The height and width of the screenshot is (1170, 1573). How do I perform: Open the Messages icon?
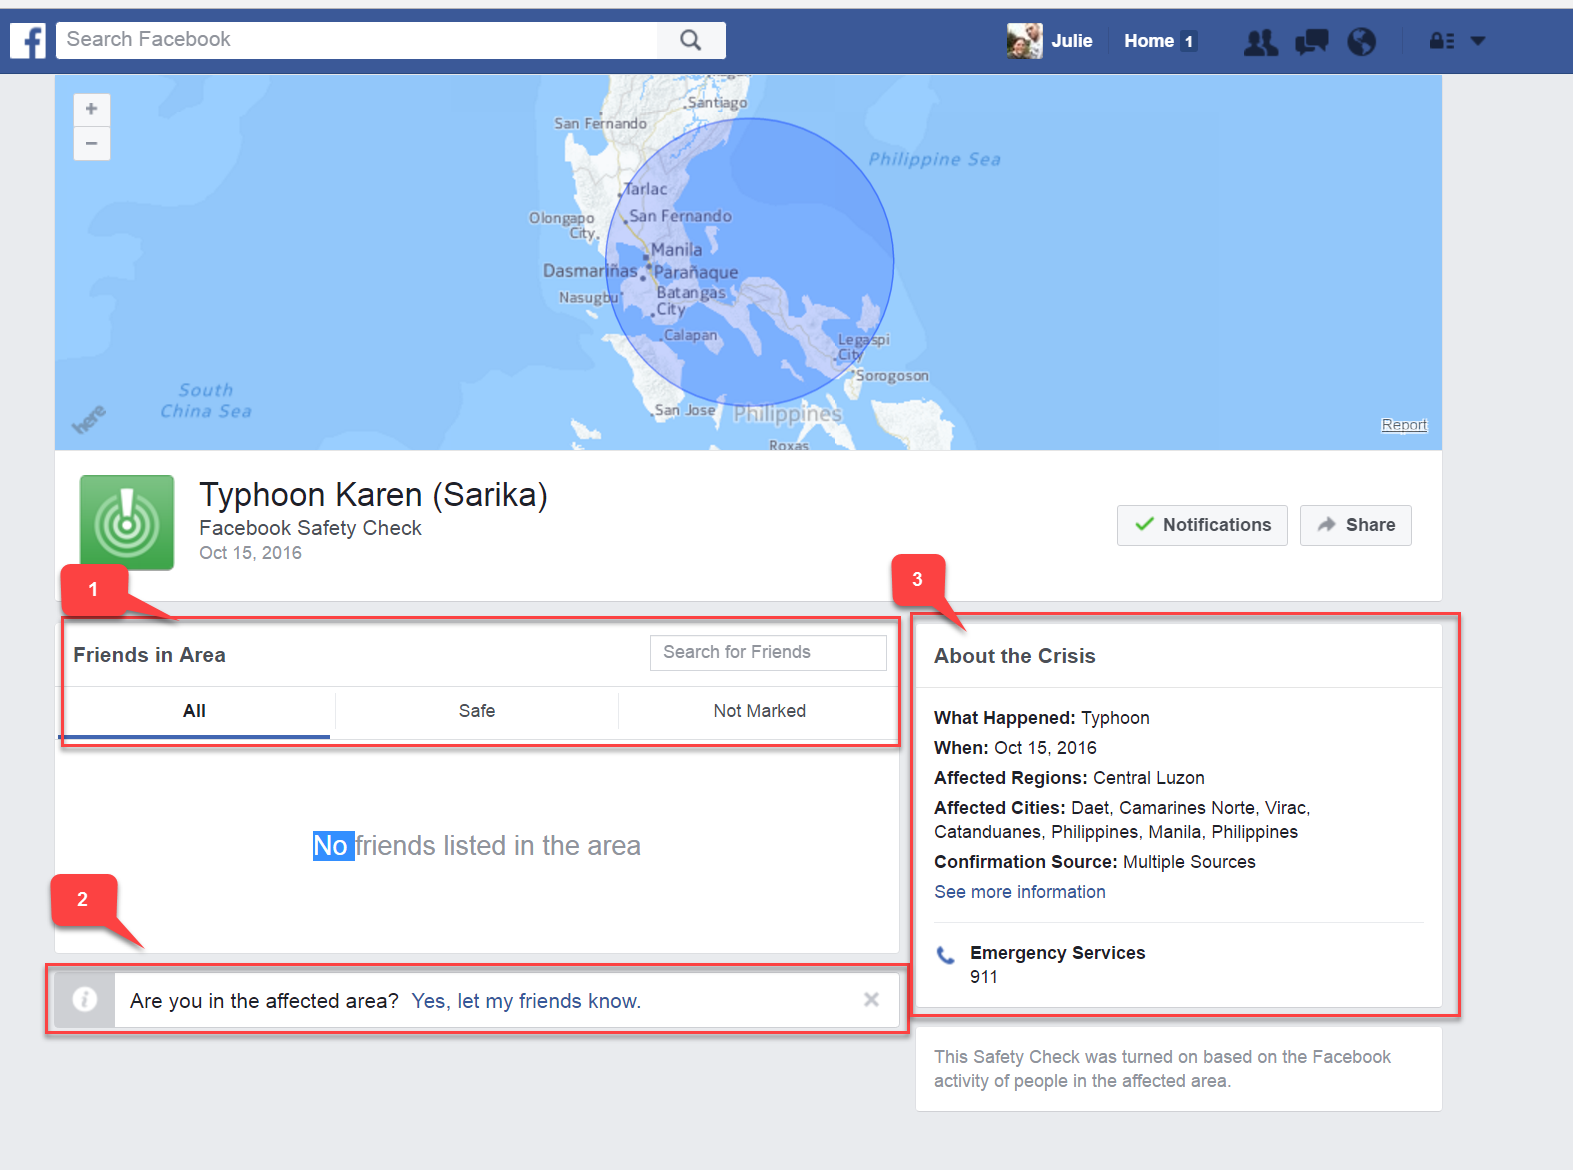pyautogui.click(x=1311, y=42)
